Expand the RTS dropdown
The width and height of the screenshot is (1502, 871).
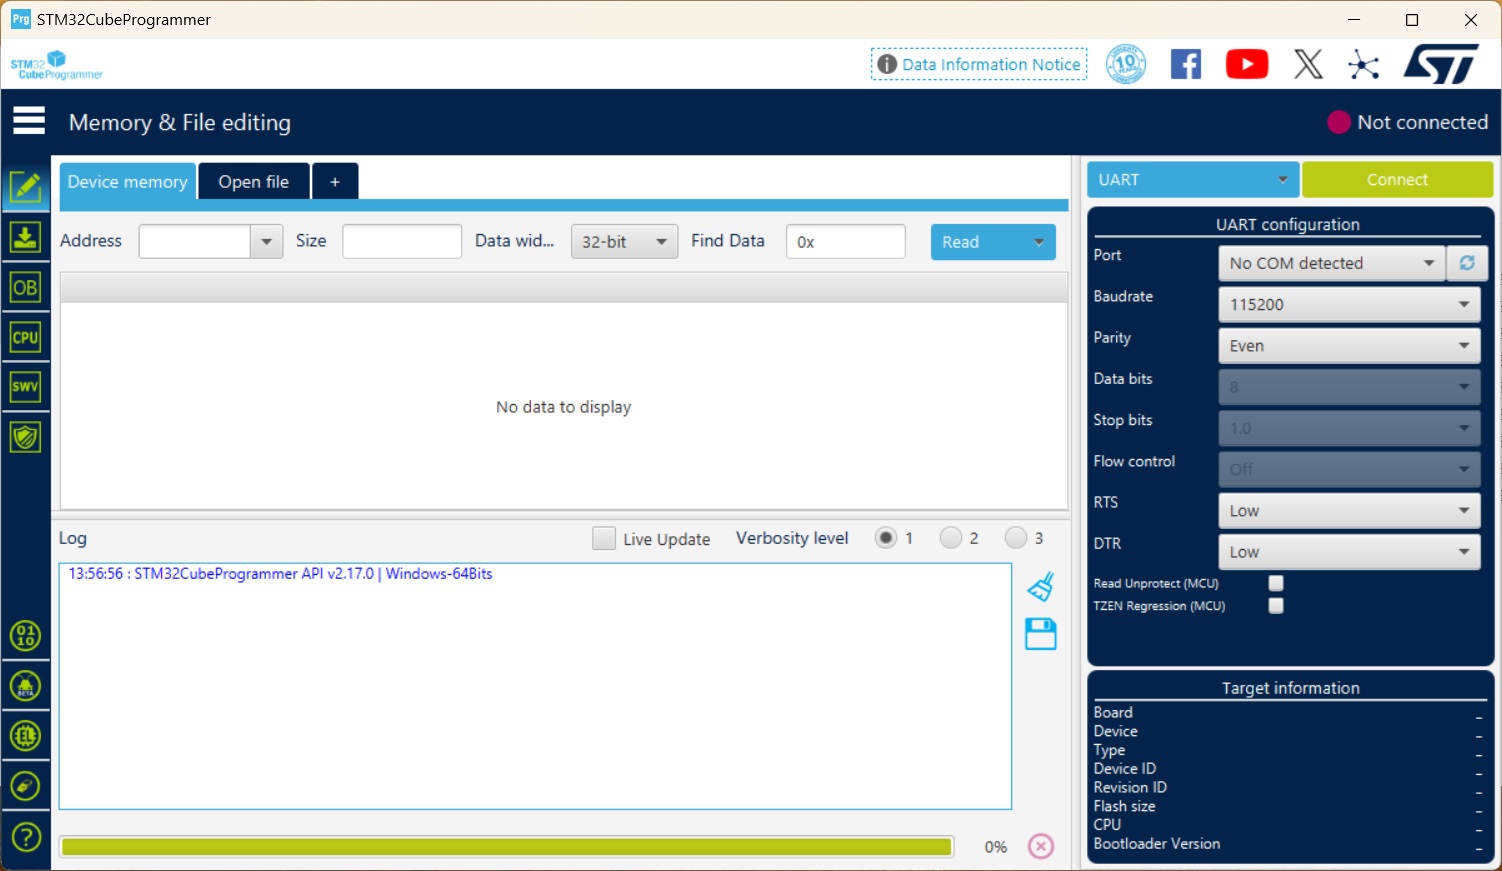point(1349,510)
